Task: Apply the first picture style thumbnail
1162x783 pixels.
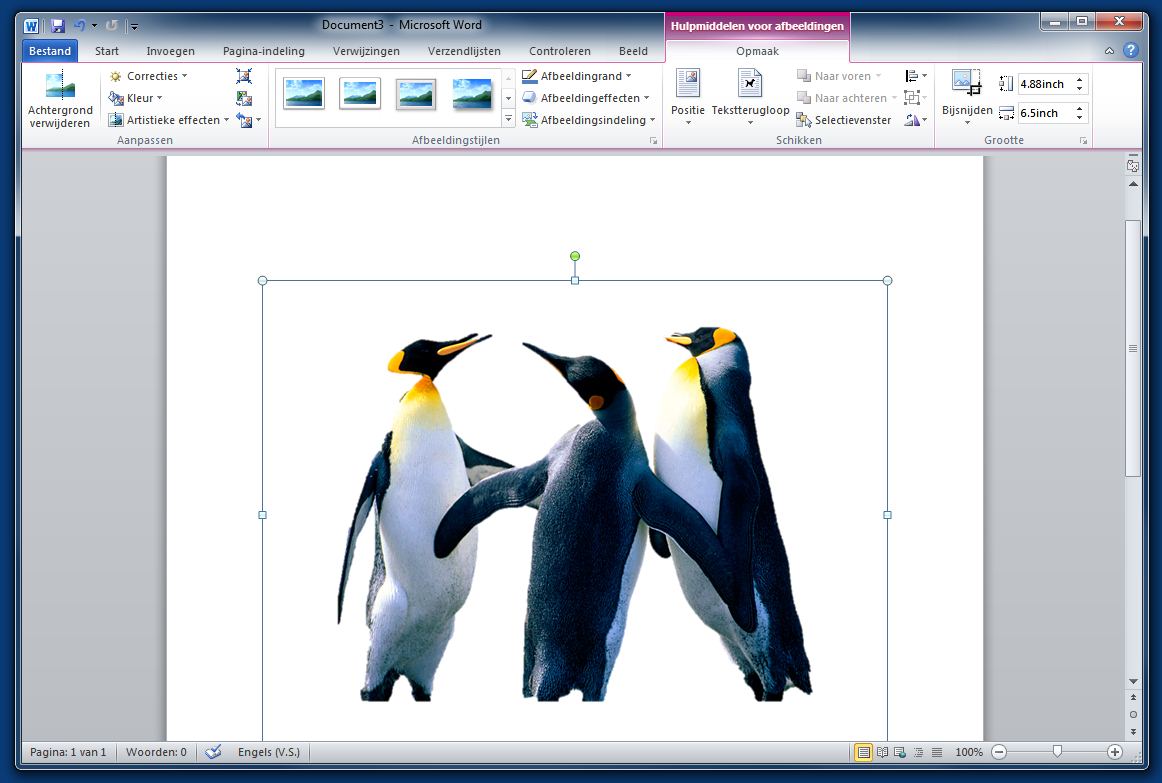Action: point(304,94)
